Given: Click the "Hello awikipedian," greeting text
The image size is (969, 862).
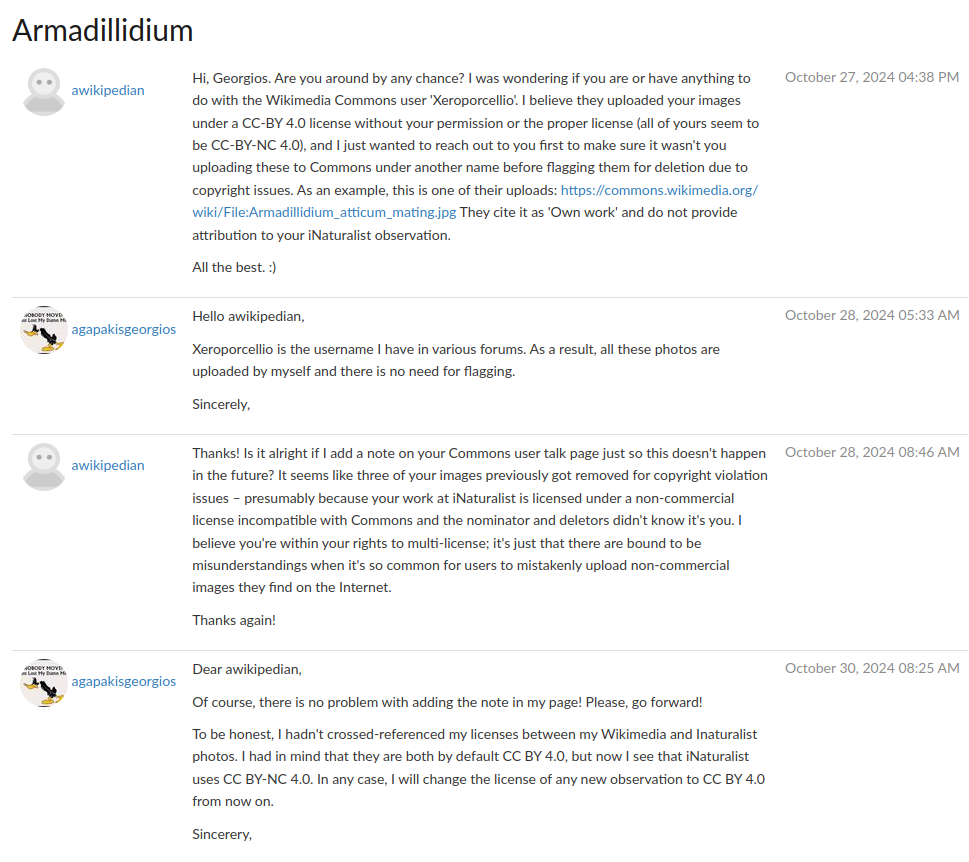Looking at the screenshot, I should pos(248,316).
